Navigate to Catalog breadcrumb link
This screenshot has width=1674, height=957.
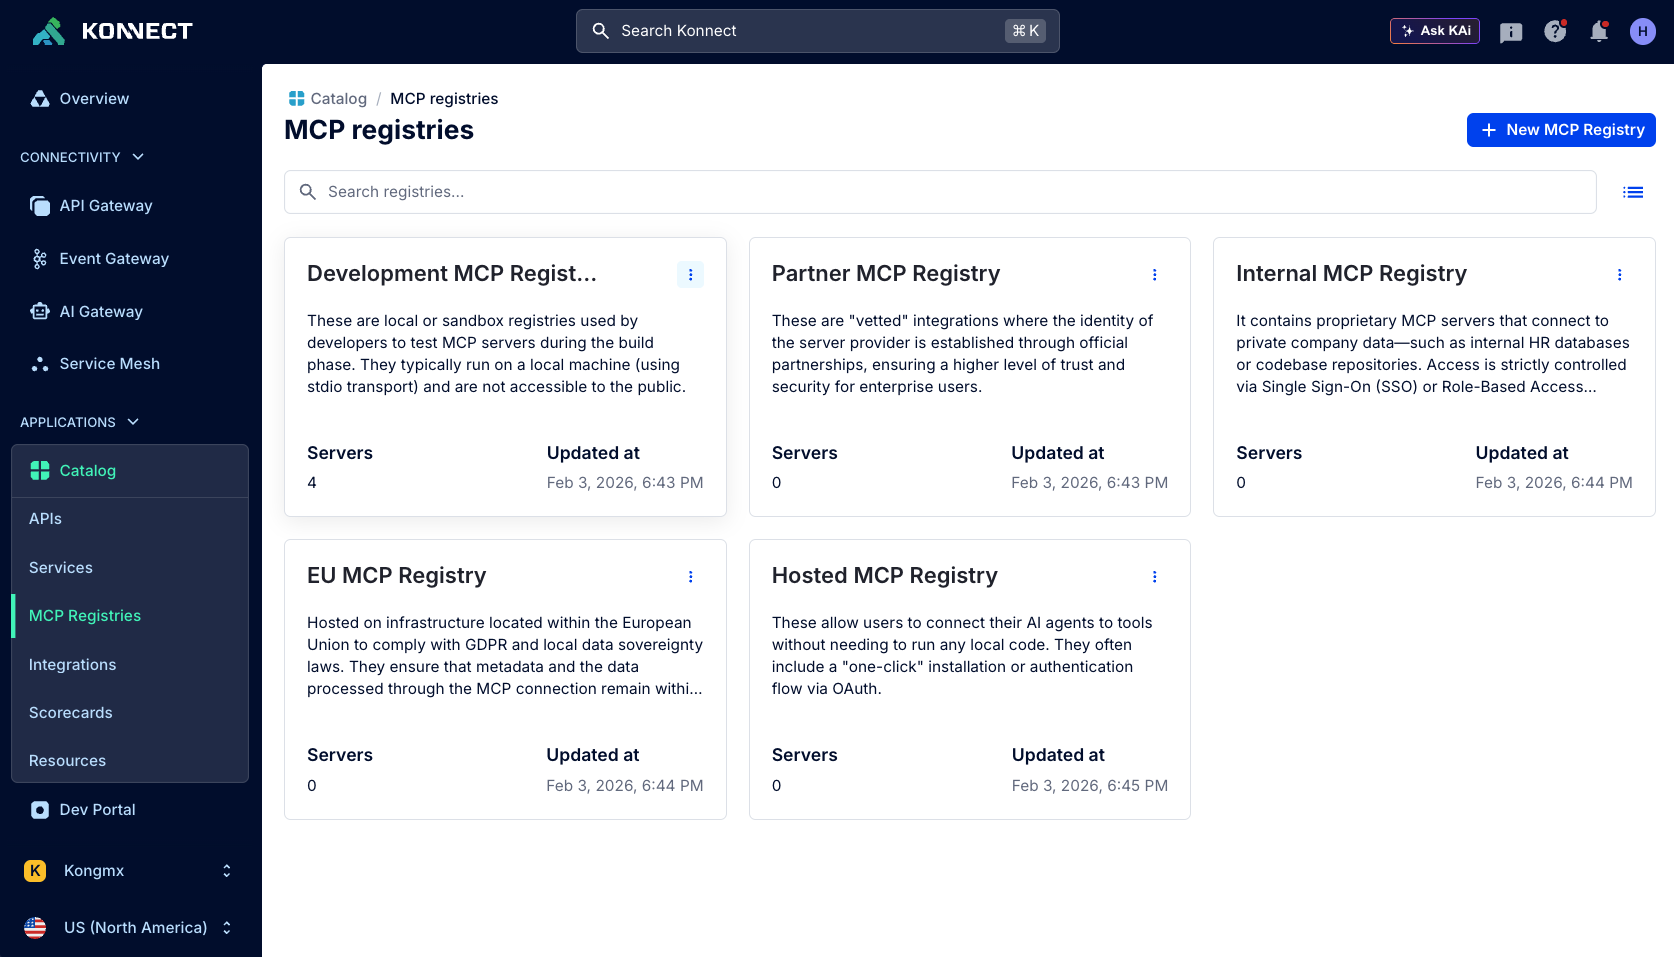tap(338, 99)
